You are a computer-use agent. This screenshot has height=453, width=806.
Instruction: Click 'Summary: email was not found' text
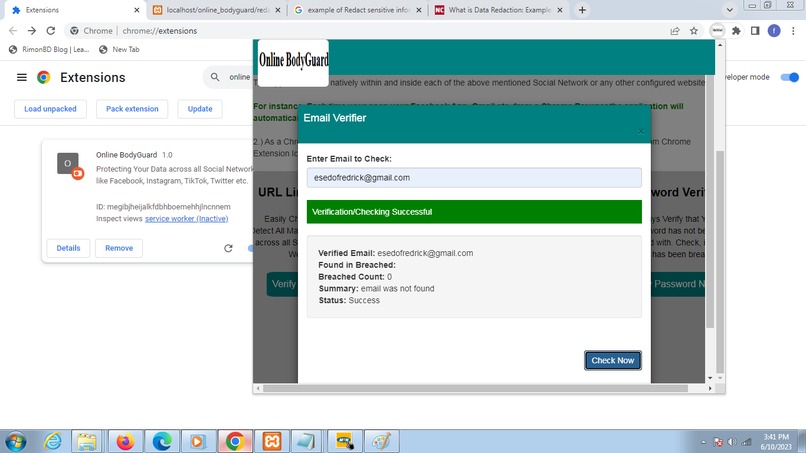(376, 288)
